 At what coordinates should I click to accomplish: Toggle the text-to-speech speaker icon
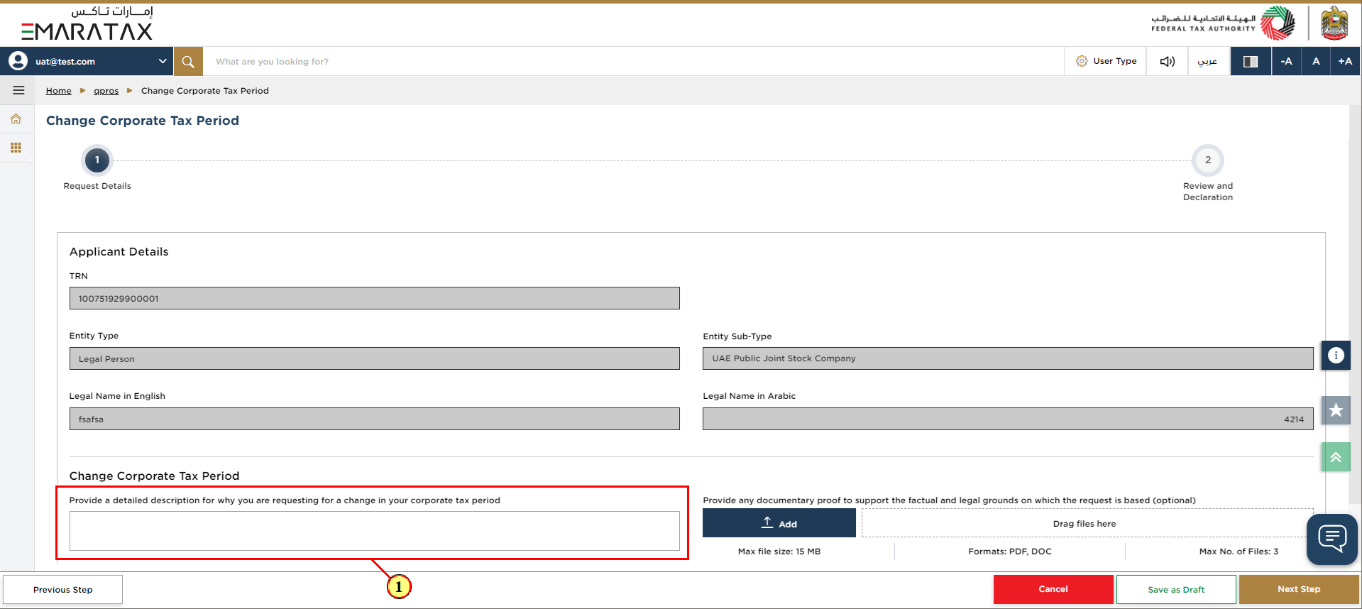1167,61
